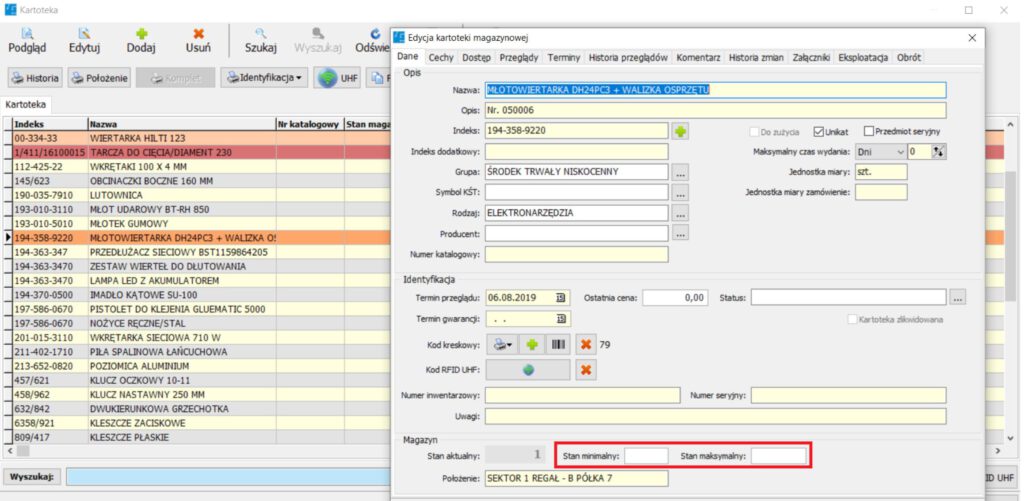This screenshot has height=501, width=1024.
Task: Open Termin przeglądu calendar picker
Action: click(561, 298)
